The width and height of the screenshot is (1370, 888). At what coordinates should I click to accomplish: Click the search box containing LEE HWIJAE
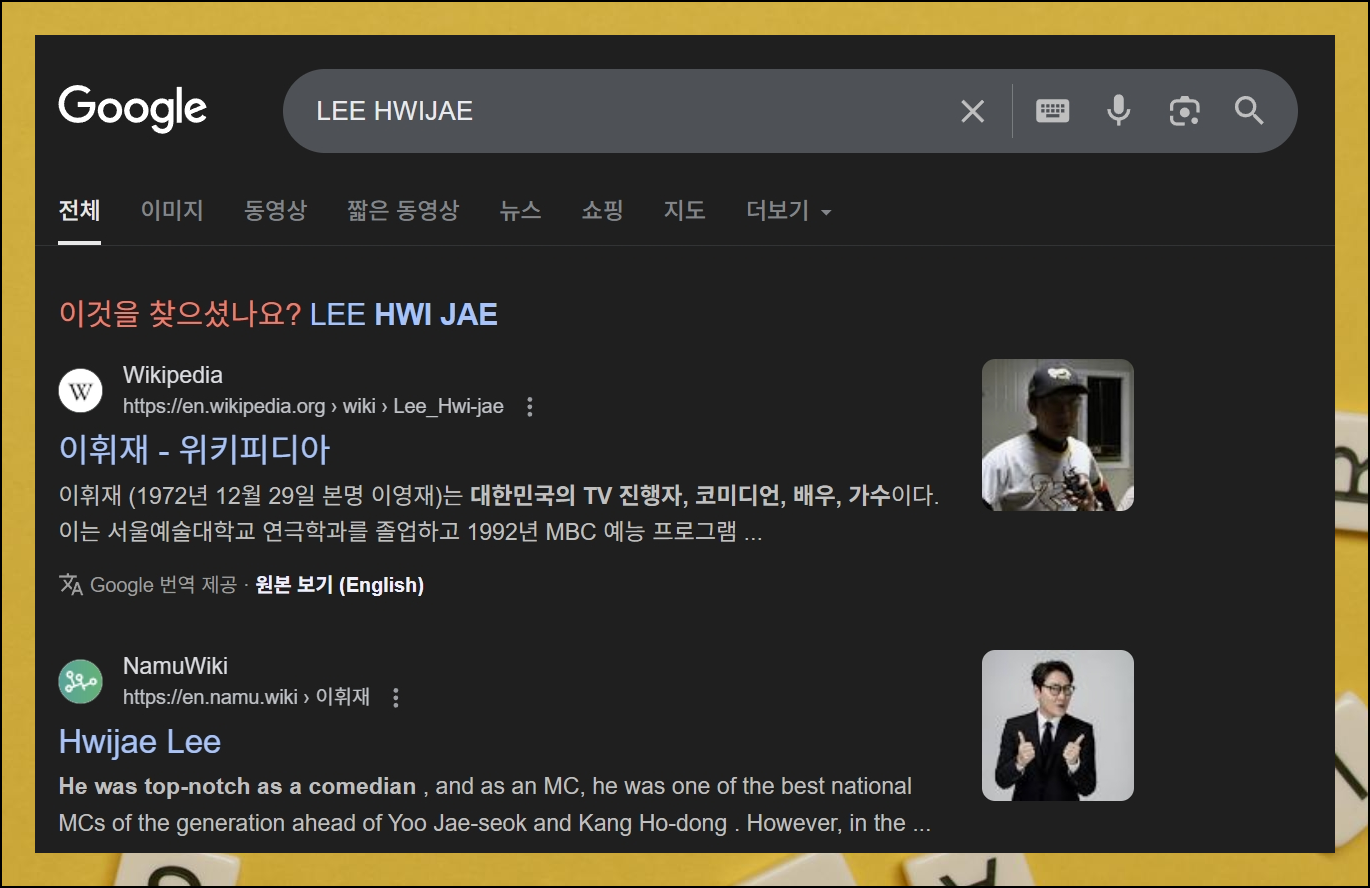click(790, 111)
